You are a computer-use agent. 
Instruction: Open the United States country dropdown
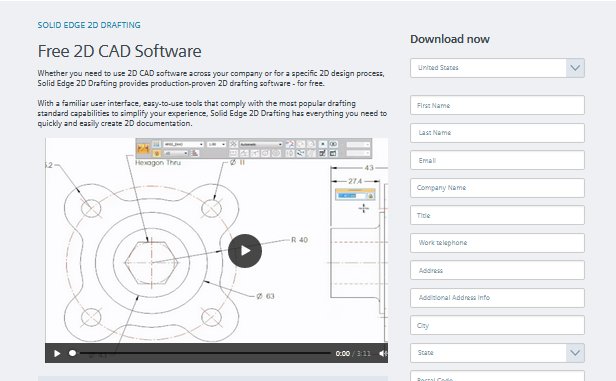(497, 68)
